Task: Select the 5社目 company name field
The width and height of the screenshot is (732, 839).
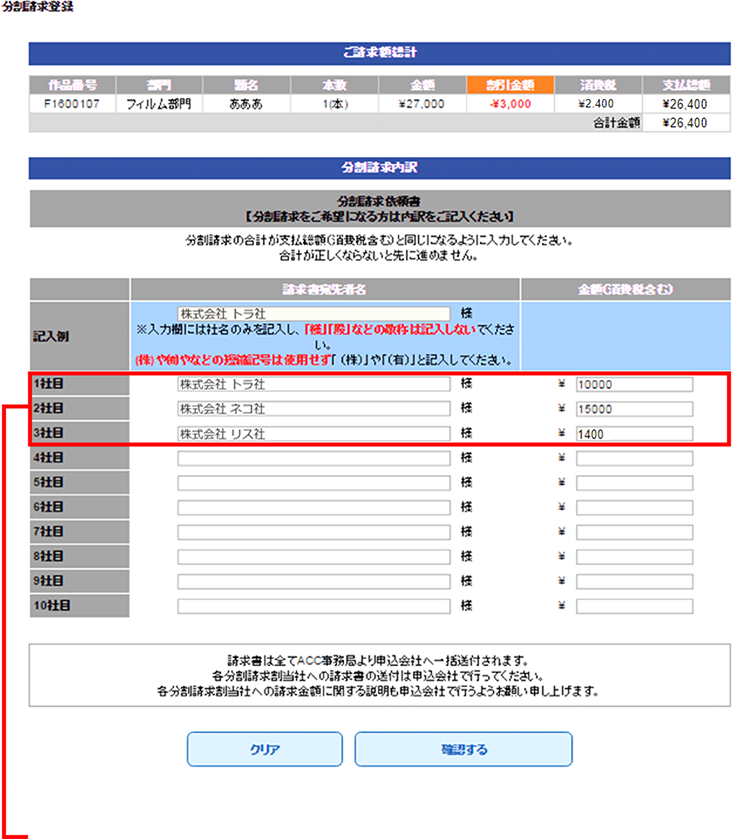Action: point(313,483)
